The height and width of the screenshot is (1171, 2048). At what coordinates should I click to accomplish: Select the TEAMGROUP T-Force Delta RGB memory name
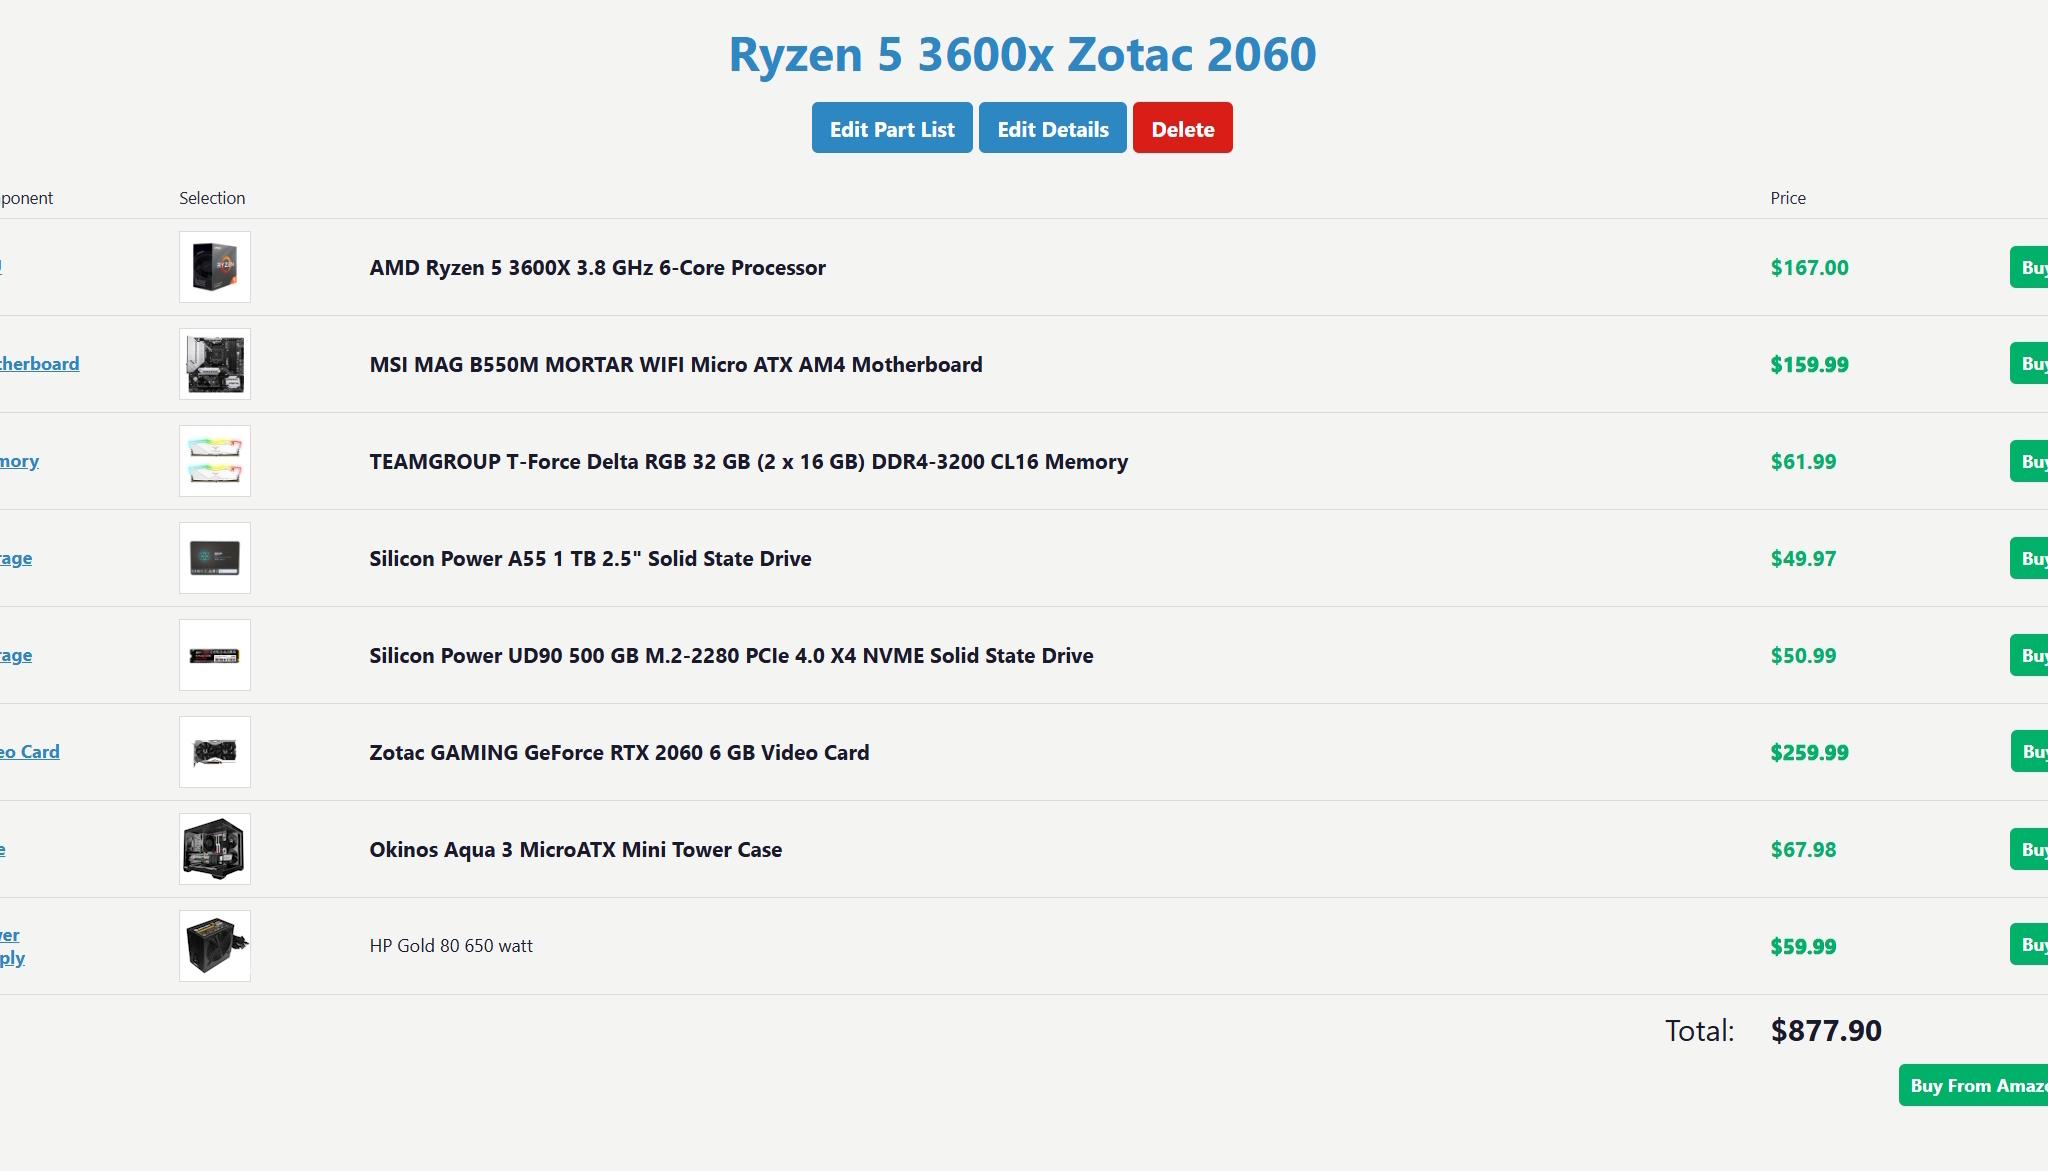(749, 462)
